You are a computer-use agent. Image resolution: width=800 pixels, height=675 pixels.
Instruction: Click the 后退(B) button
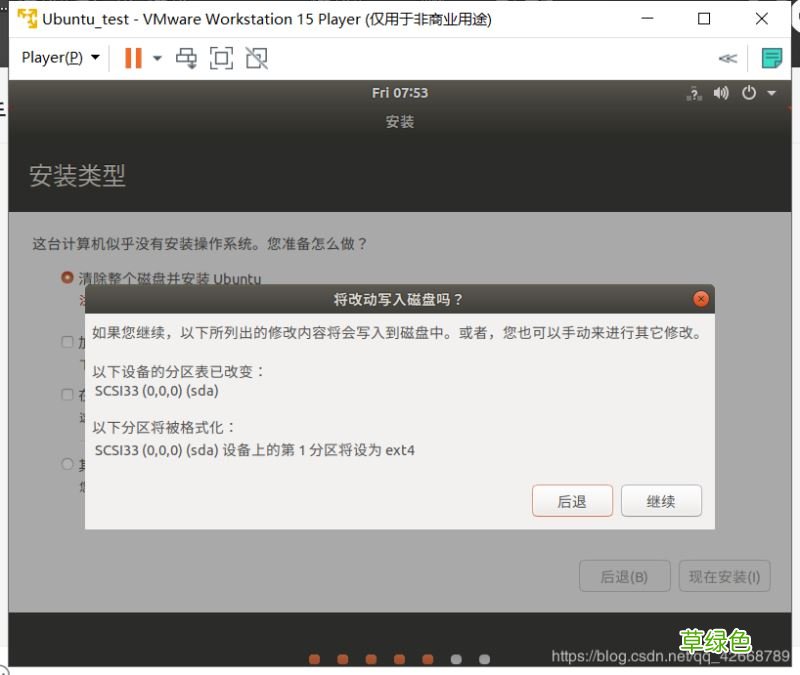click(x=624, y=576)
